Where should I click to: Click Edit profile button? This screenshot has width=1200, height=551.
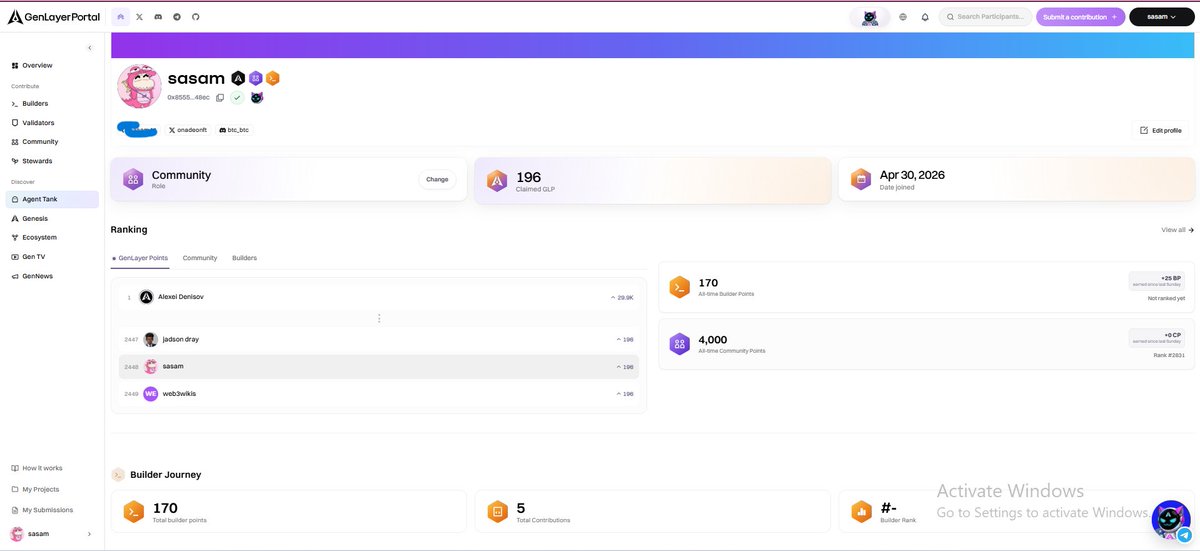(1161, 130)
